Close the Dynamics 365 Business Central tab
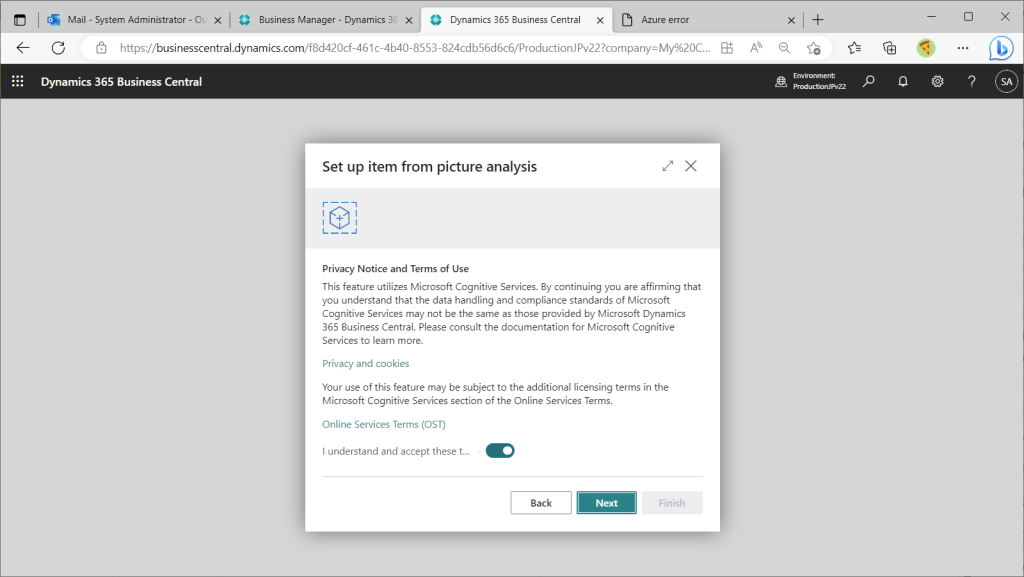The height and width of the screenshot is (577, 1024). click(x=600, y=20)
